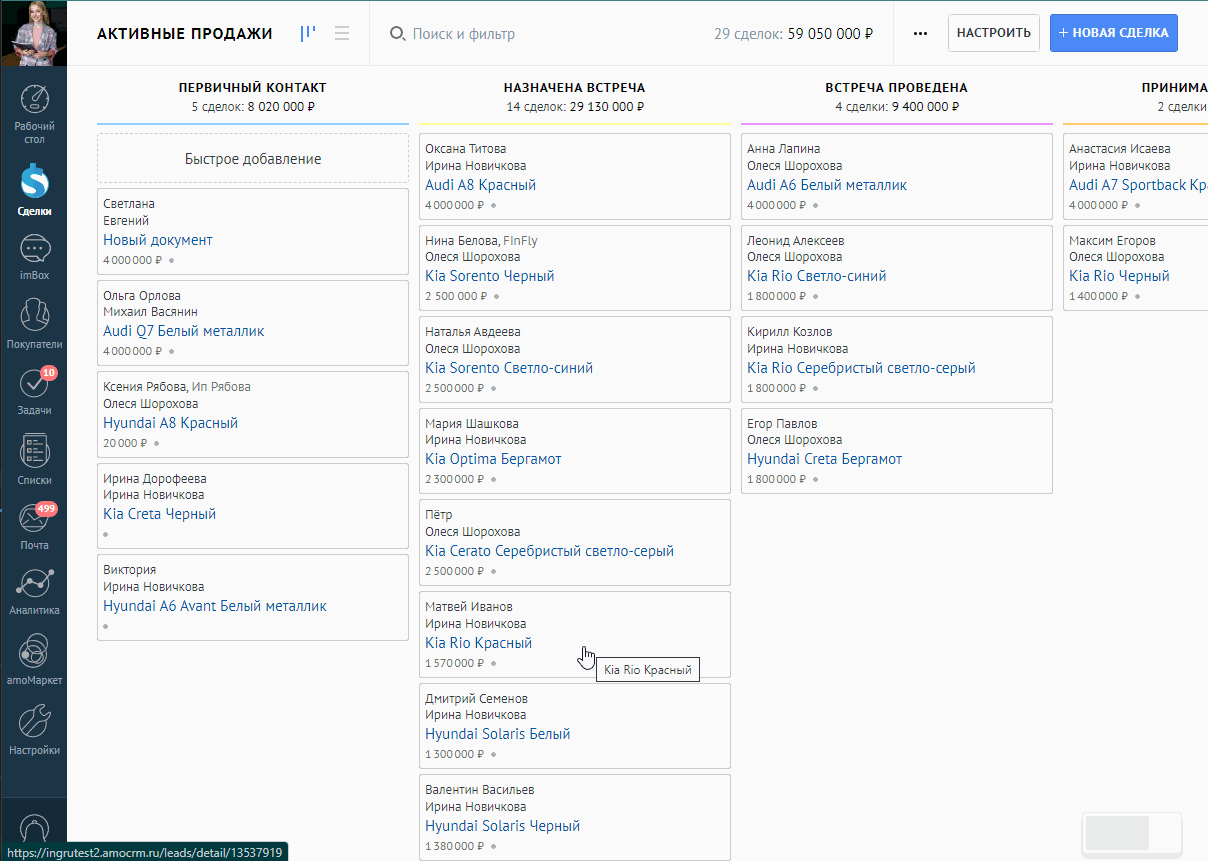1208x861 pixels.
Task: Click НАЗНАЧЕНА ВСТРЕЧА column header
Action: click(575, 88)
